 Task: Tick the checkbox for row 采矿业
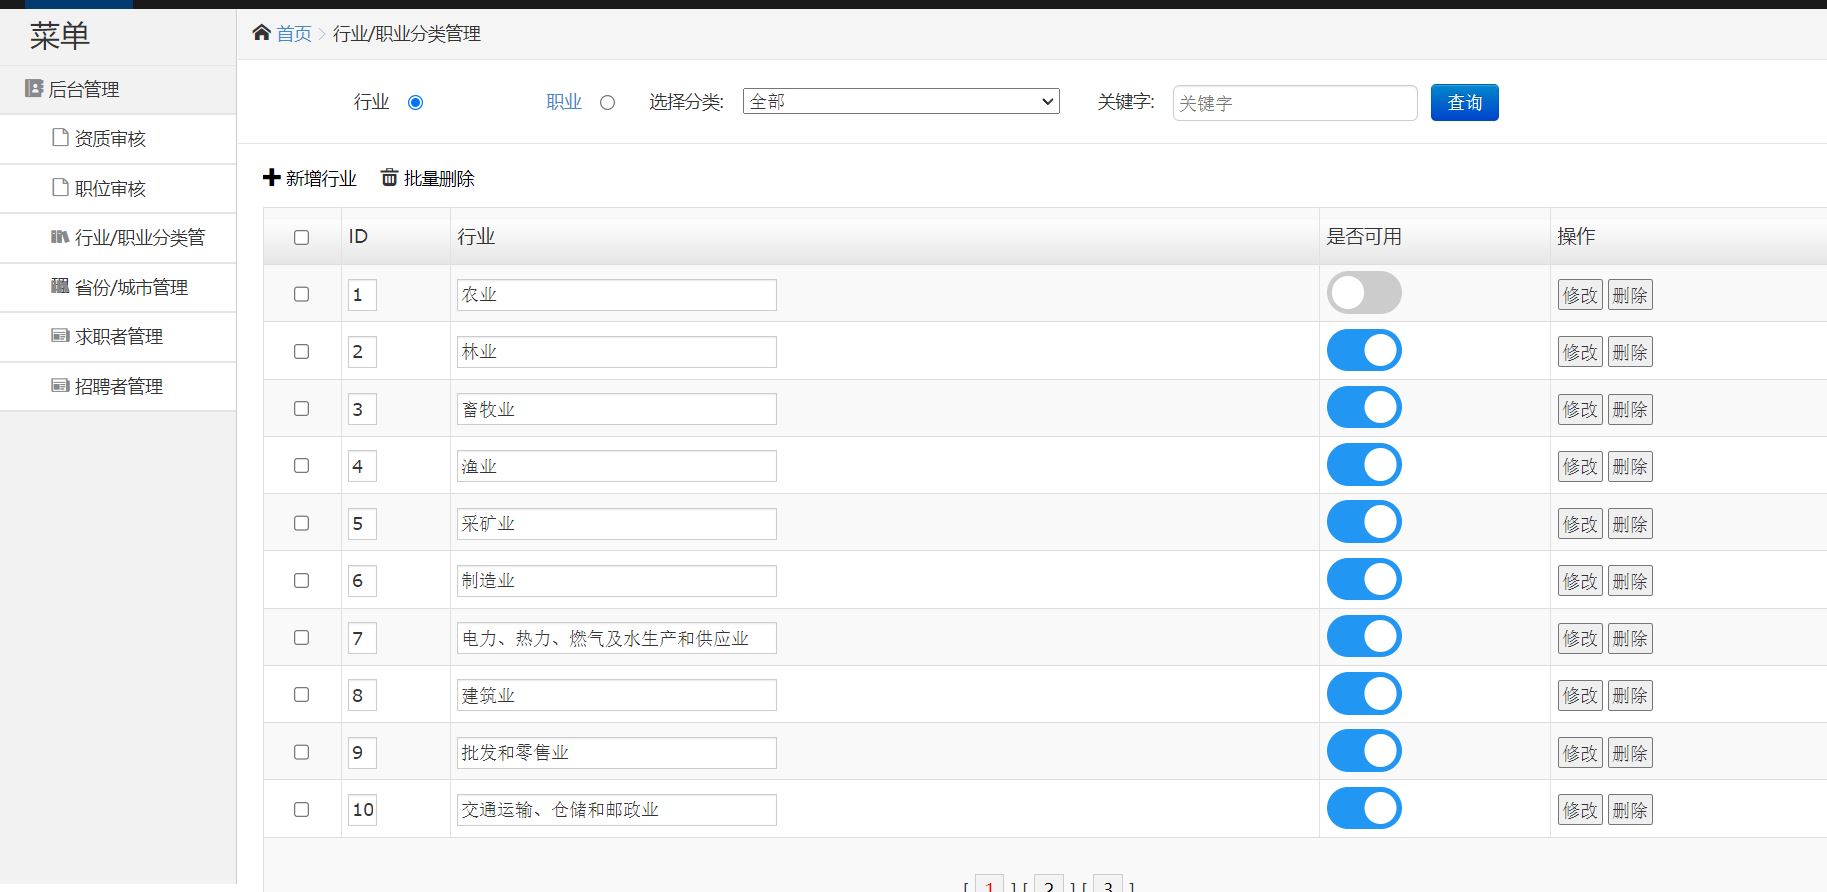[x=301, y=523]
